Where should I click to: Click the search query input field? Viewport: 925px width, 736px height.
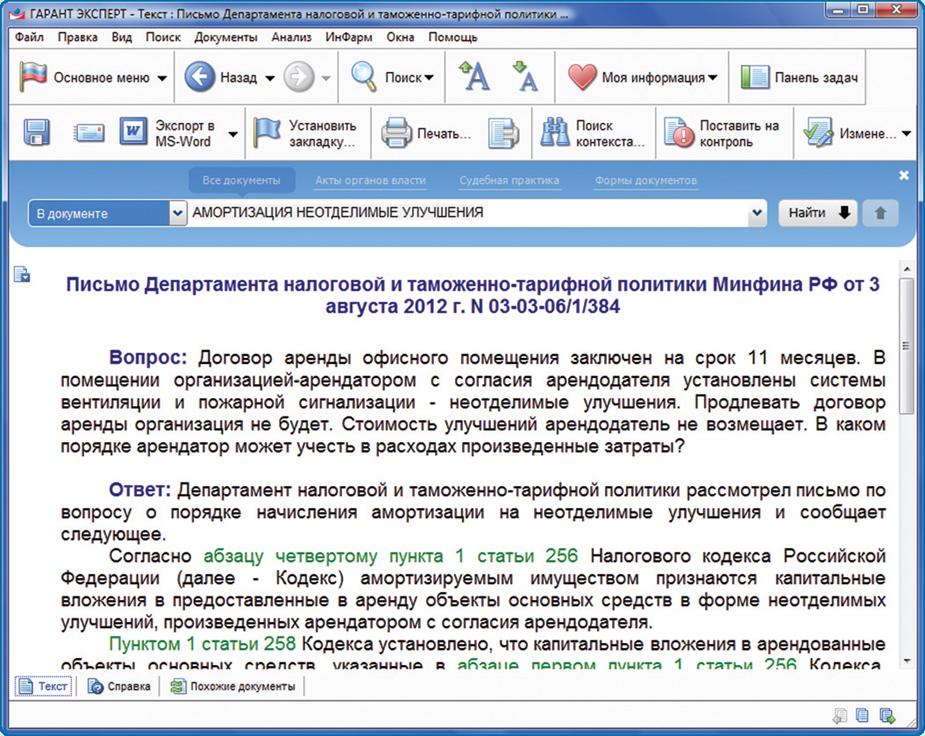point(470,213)
